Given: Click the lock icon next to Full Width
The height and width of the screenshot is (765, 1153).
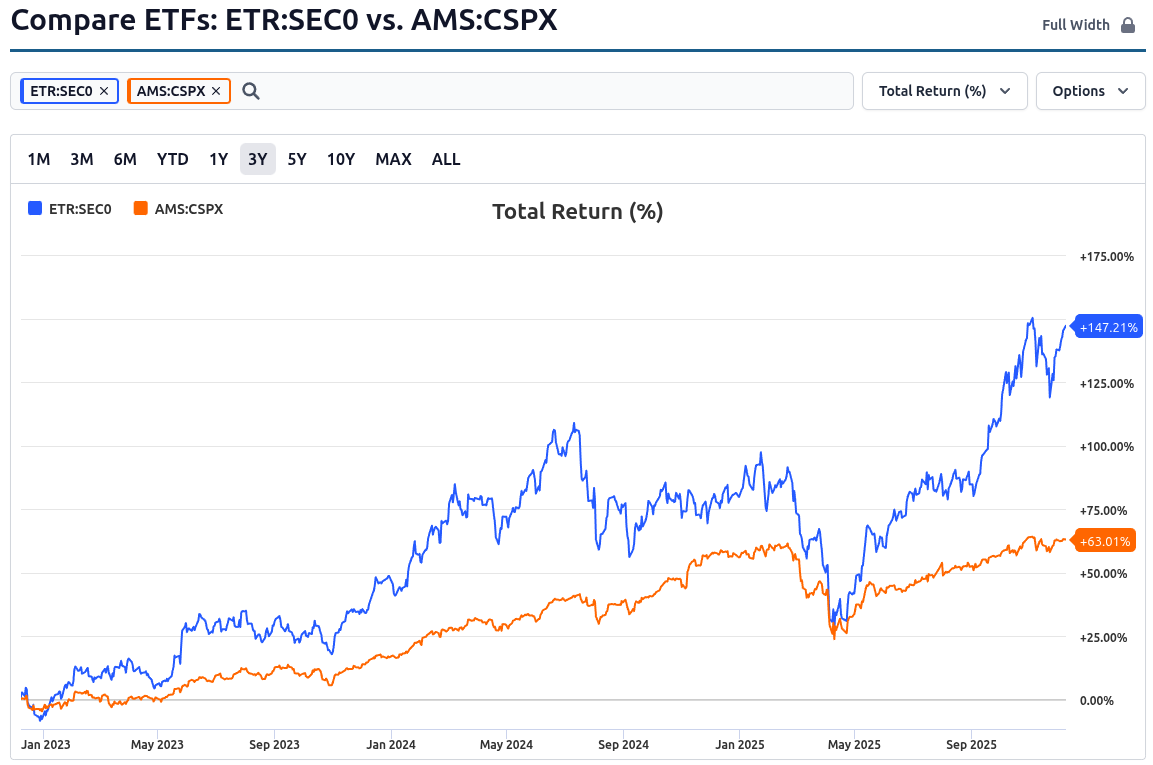Looking at the screenshot, I should click(1129, 23).
